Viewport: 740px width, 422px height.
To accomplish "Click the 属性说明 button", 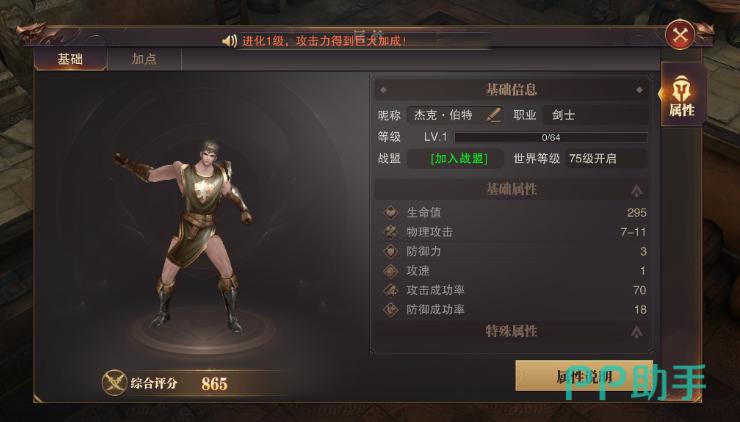I will (x=584, y=376).
